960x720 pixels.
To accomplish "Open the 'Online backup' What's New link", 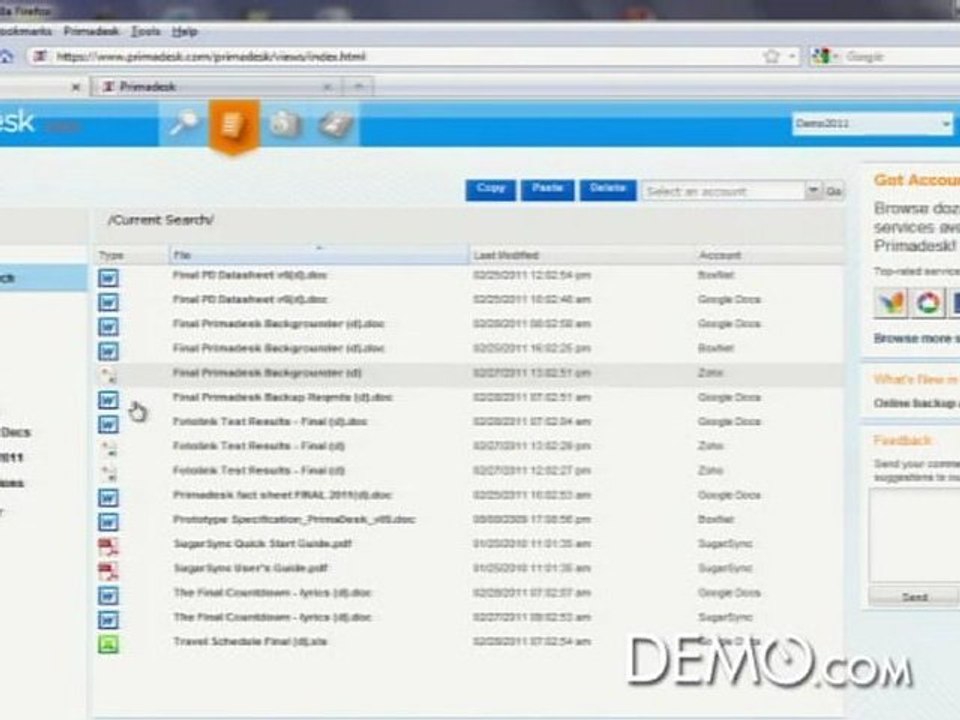I will click(916, 403).
